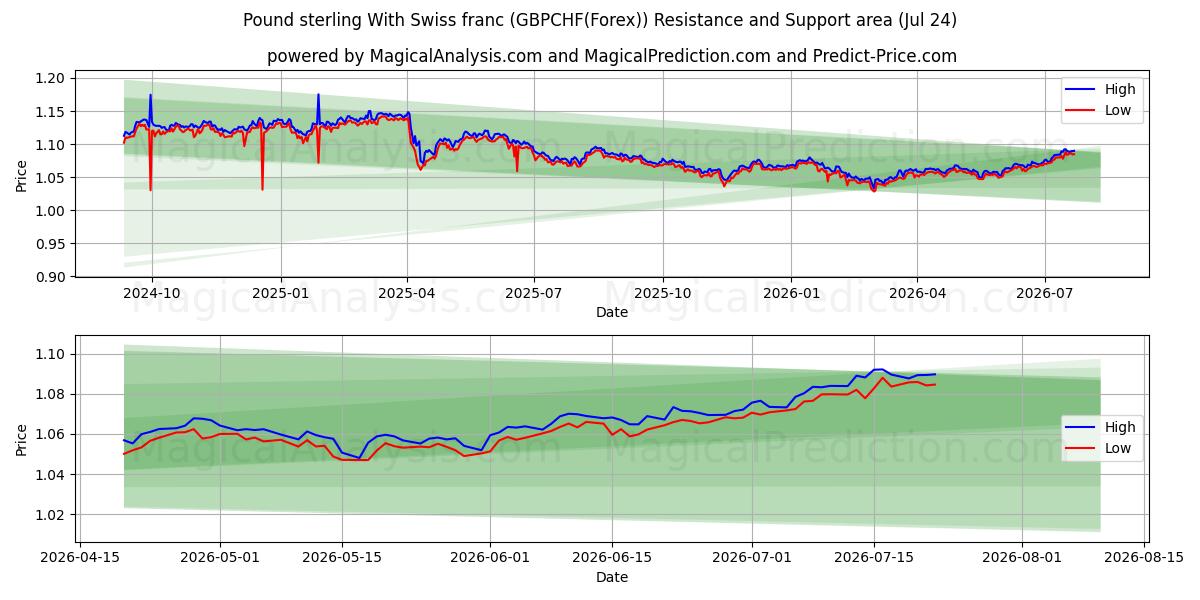Click the 'Date' axis label under the bottom chart

click(x=612, y=577)
